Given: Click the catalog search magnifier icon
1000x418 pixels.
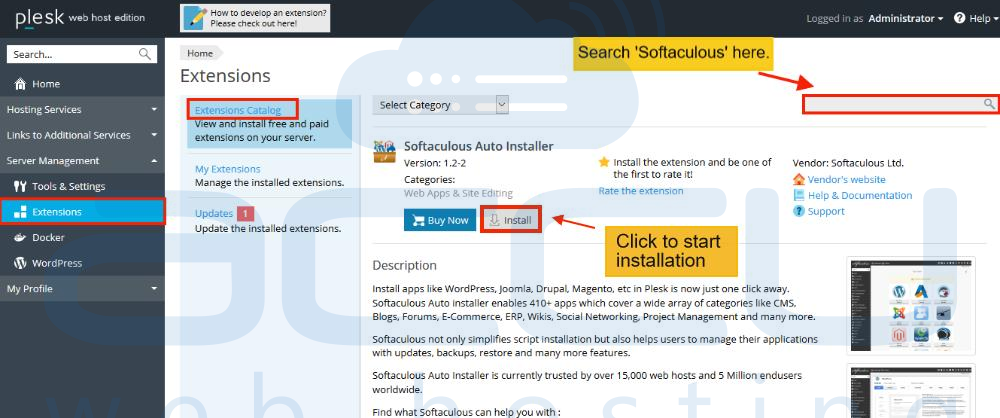Looking at the screenshot, I should tap(989, 104).
